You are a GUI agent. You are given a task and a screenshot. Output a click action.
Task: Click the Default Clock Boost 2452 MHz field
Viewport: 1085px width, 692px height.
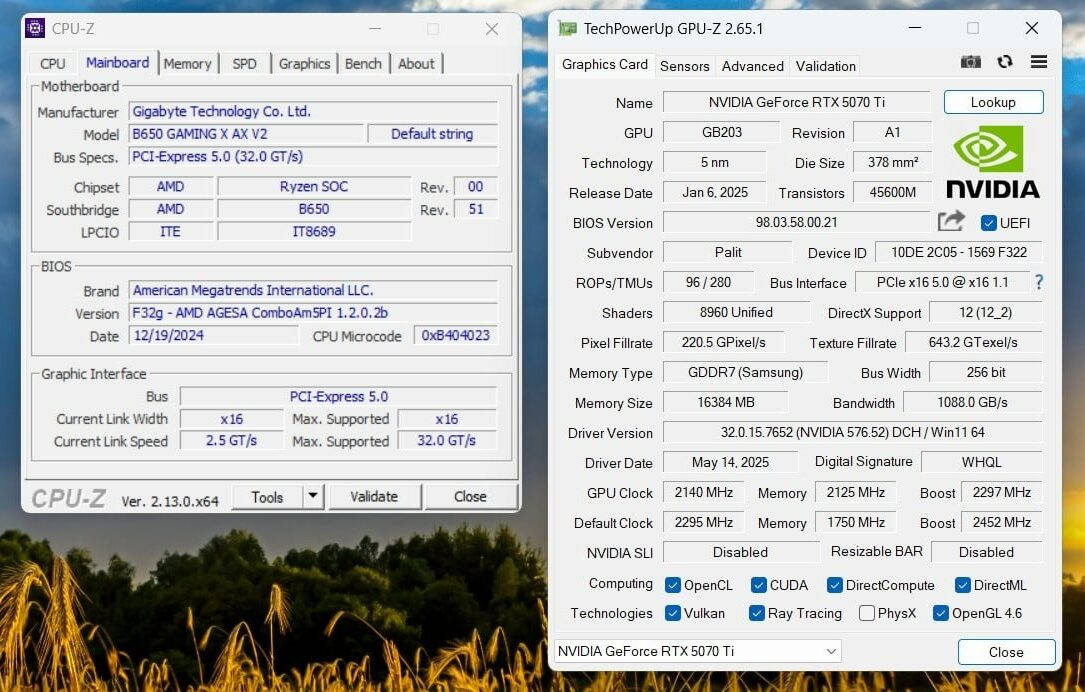[x=1001, y=522]
